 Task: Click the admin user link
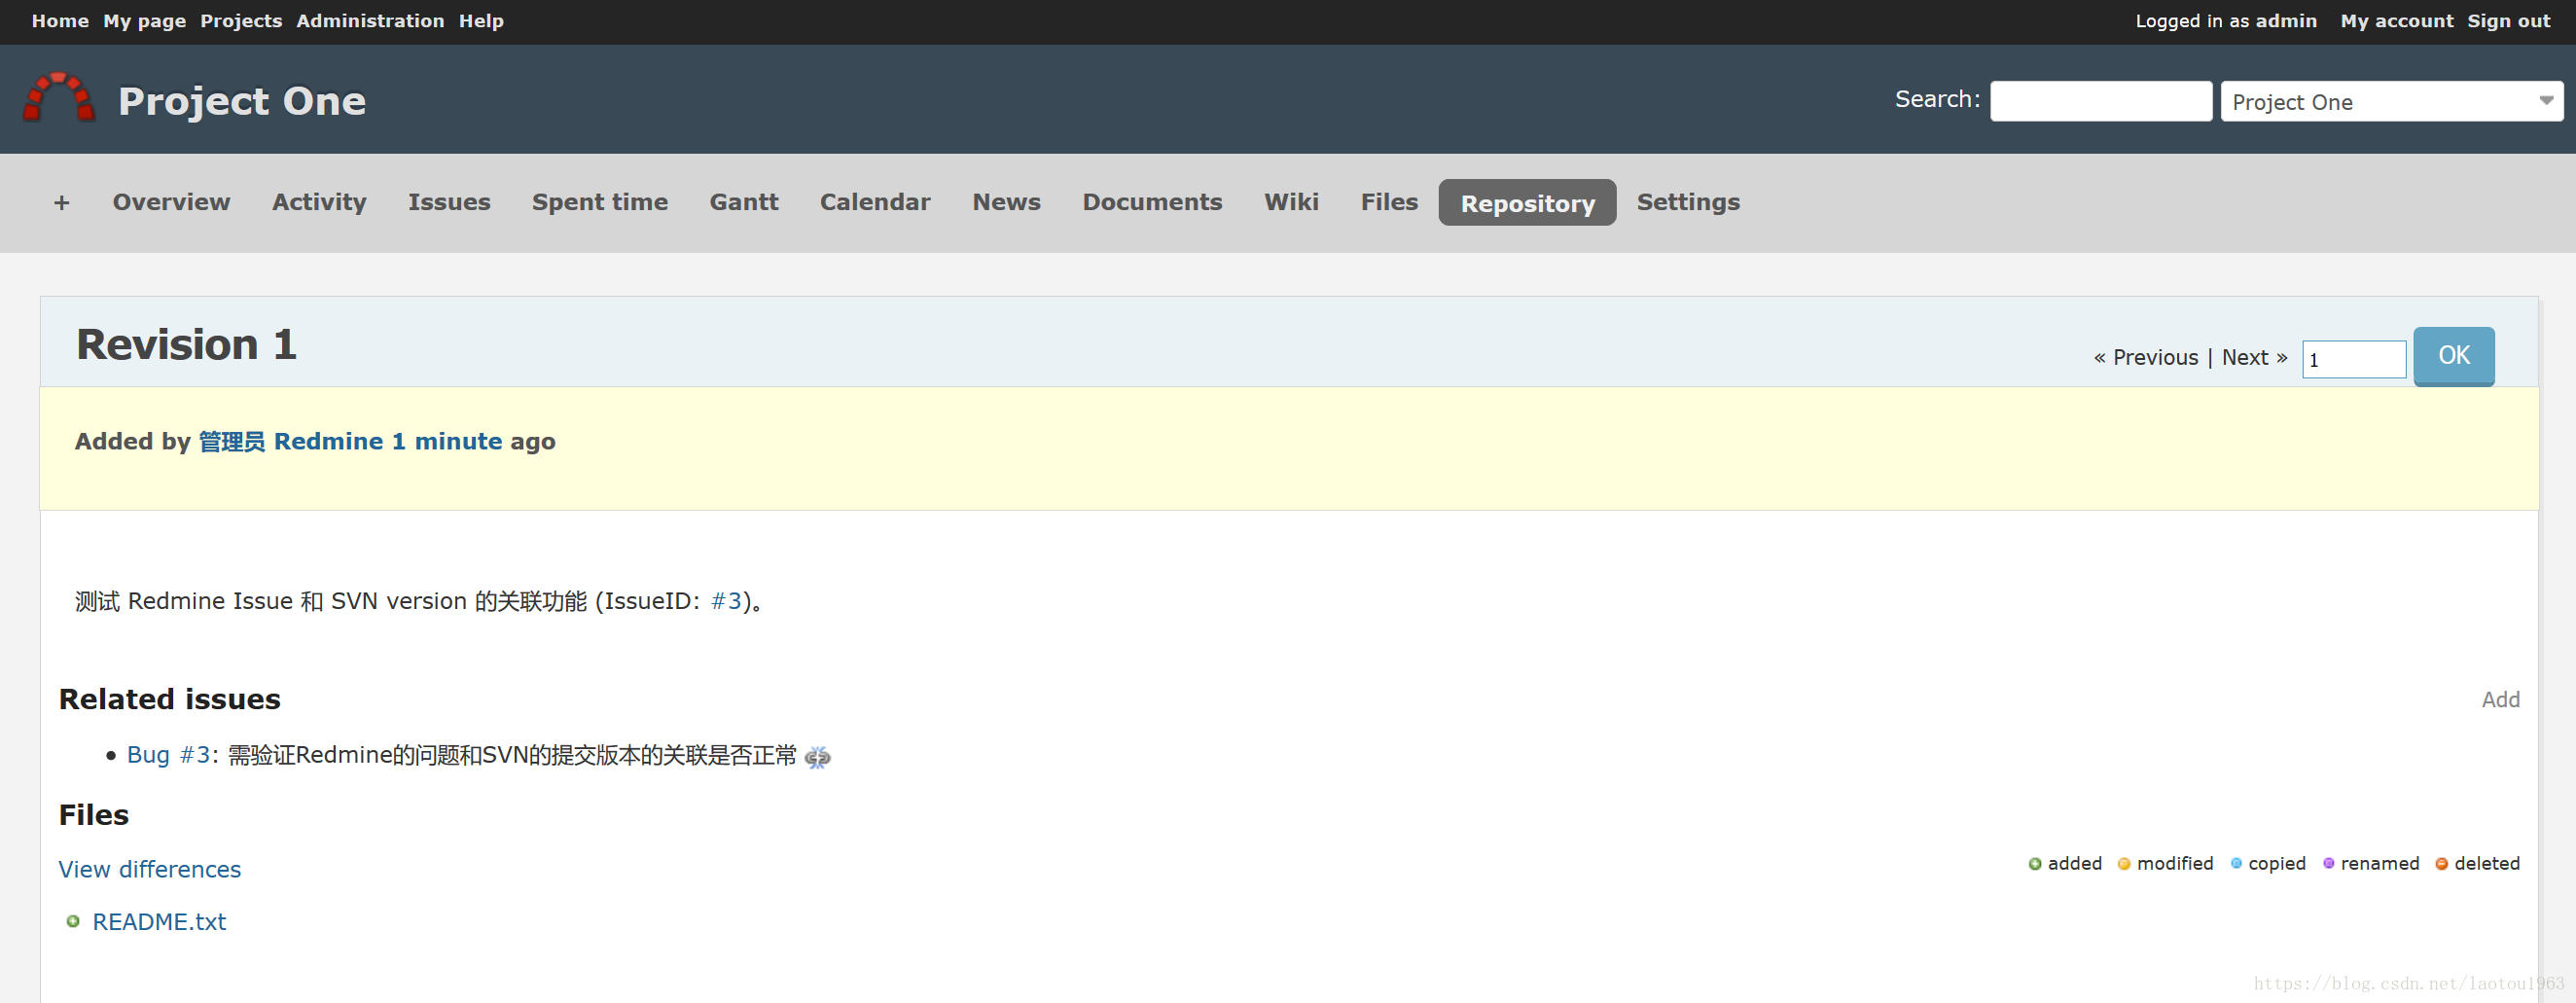pos(2285,21)
